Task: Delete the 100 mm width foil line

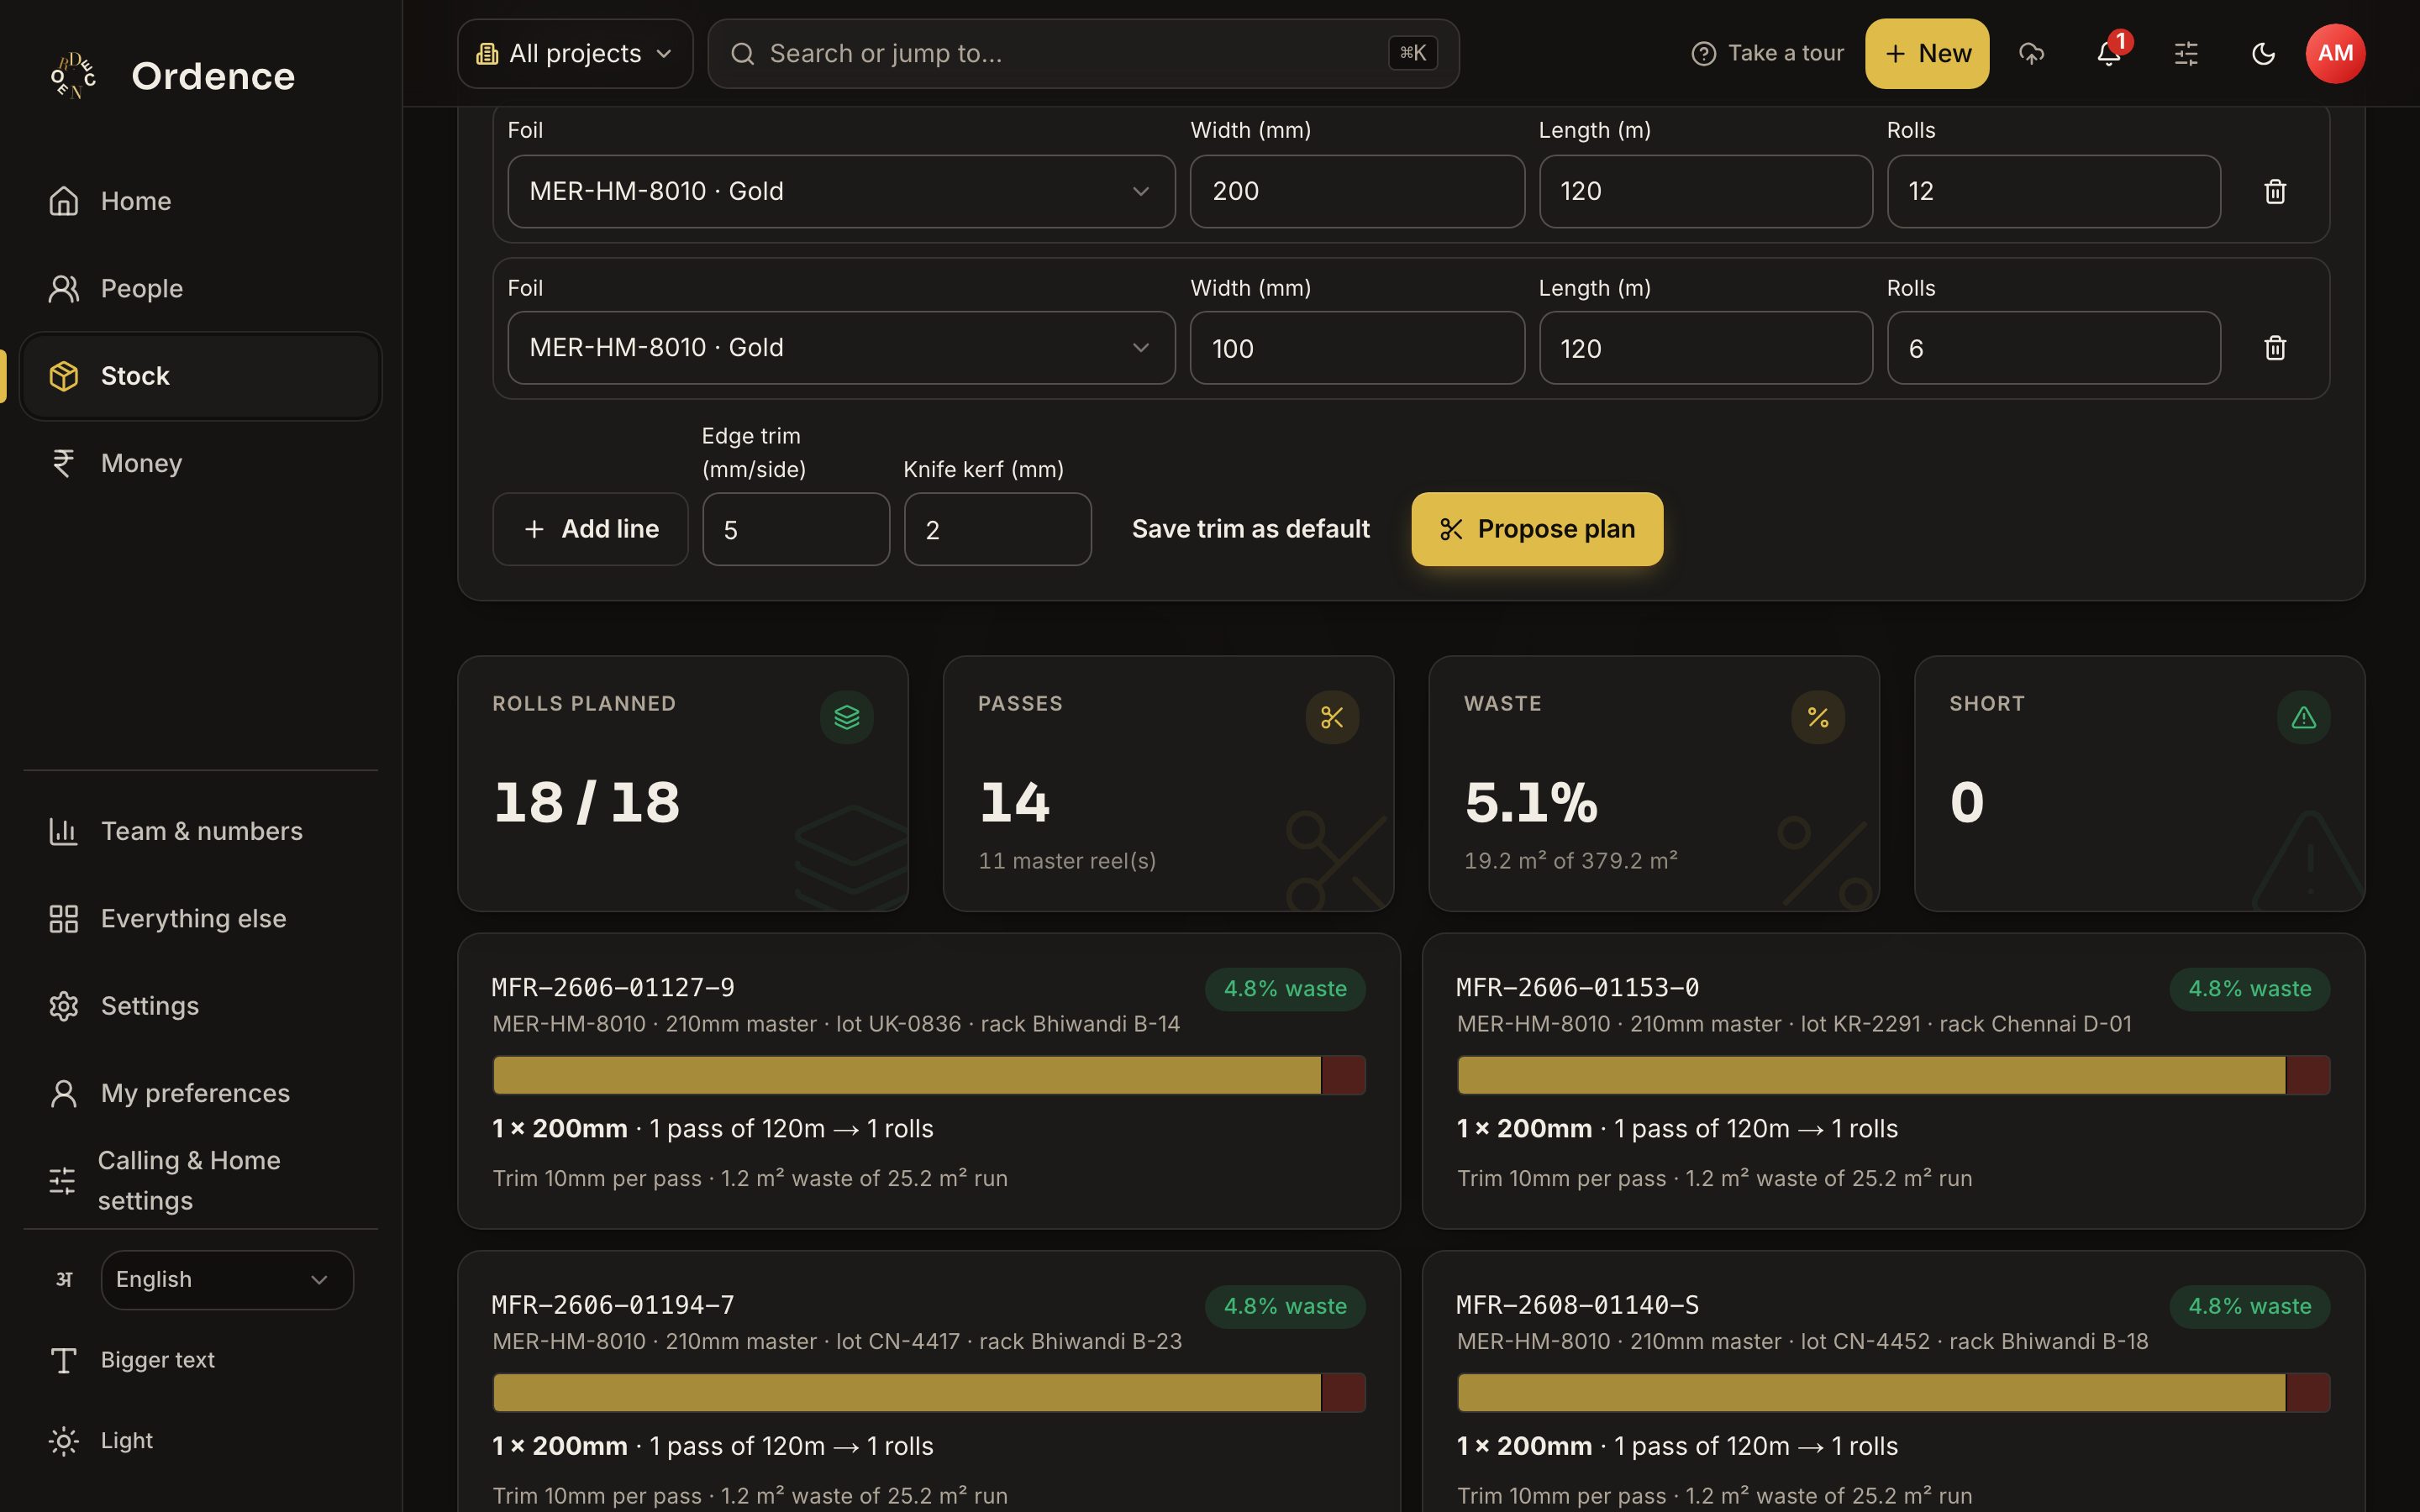Action: pos(2275,348)
